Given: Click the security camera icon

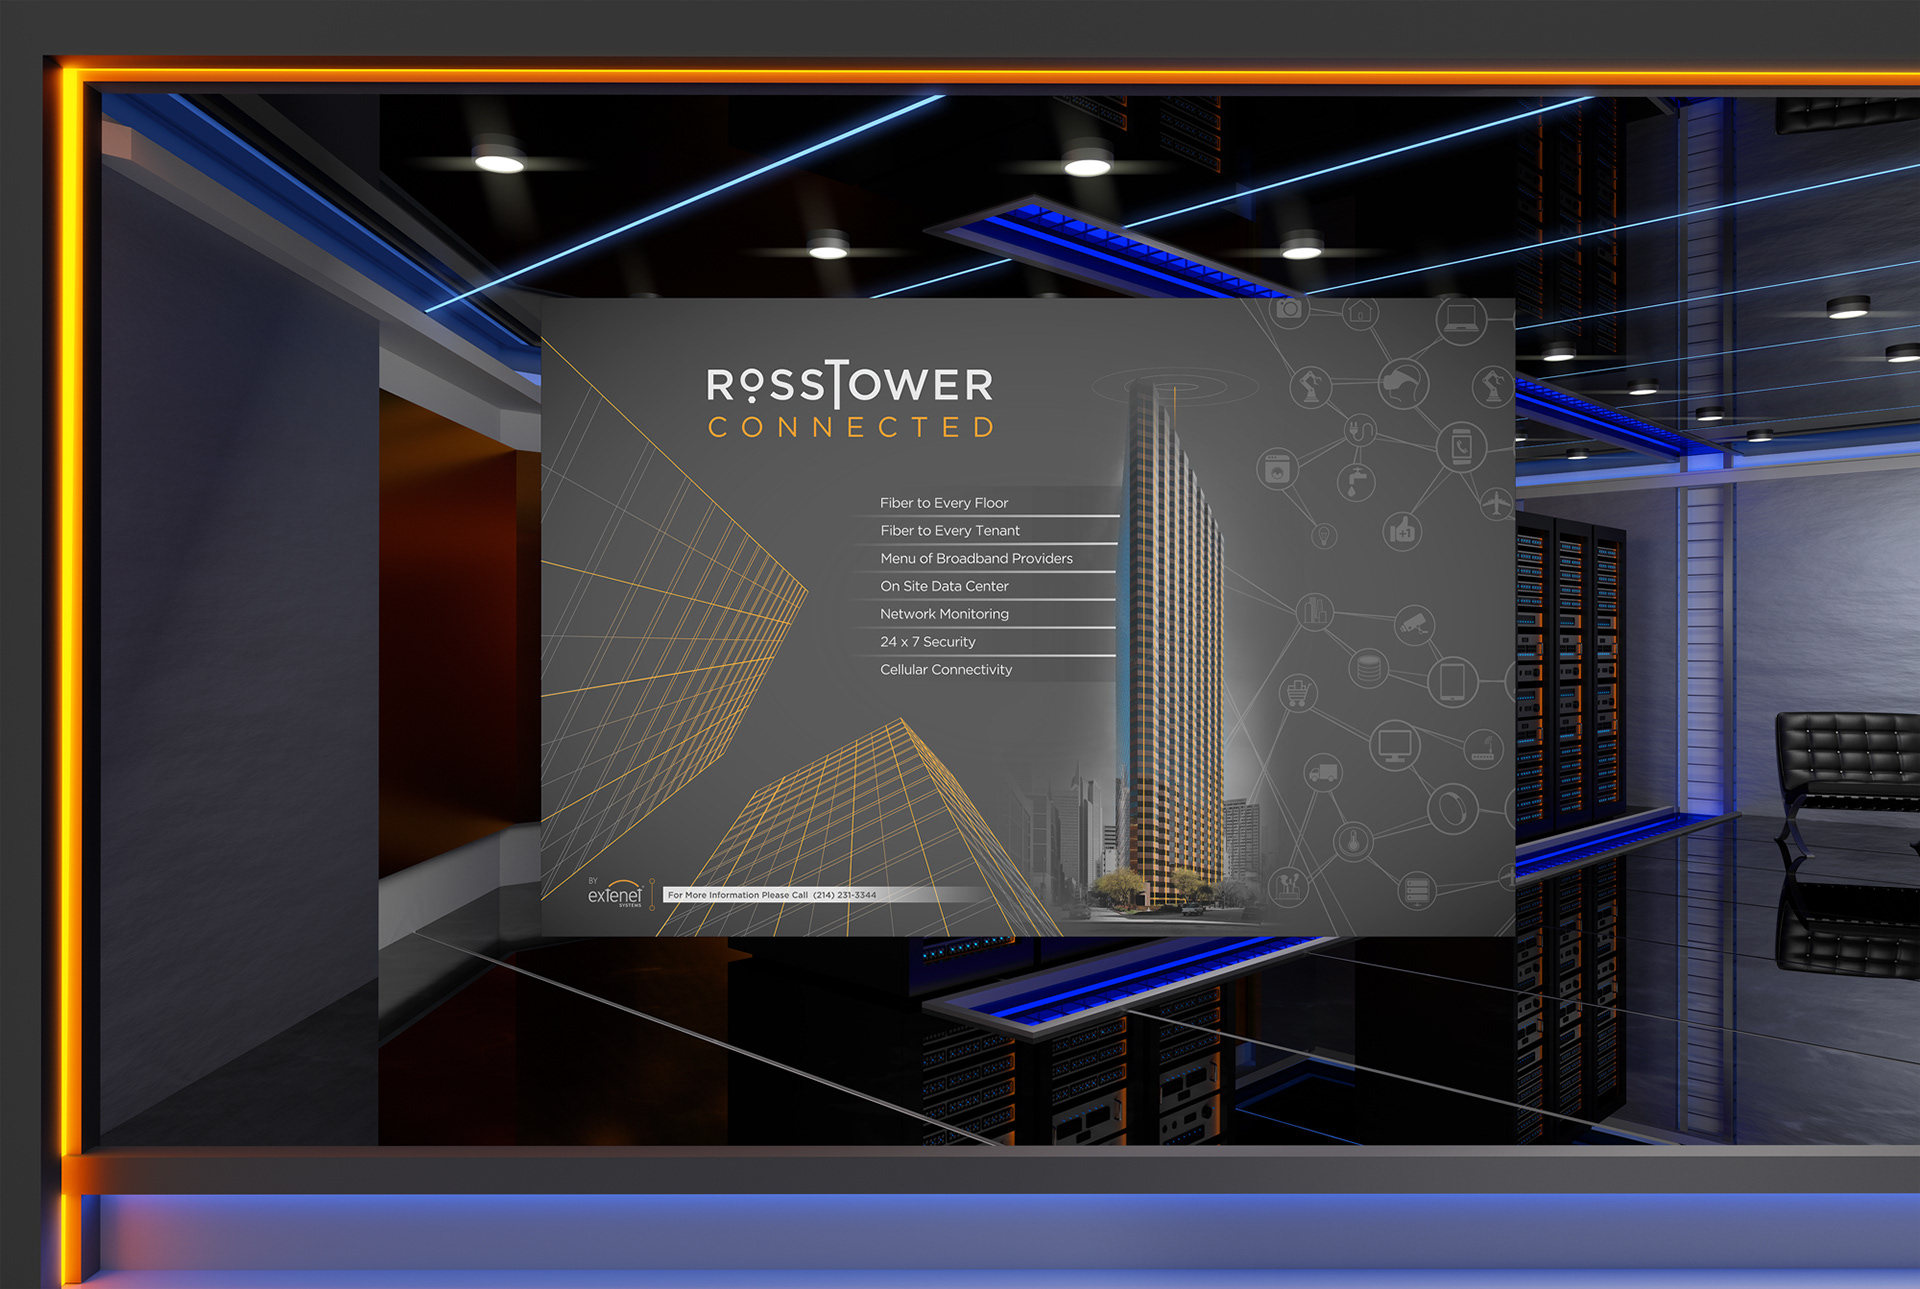Looking at the screenshot, I should 1414,625.
